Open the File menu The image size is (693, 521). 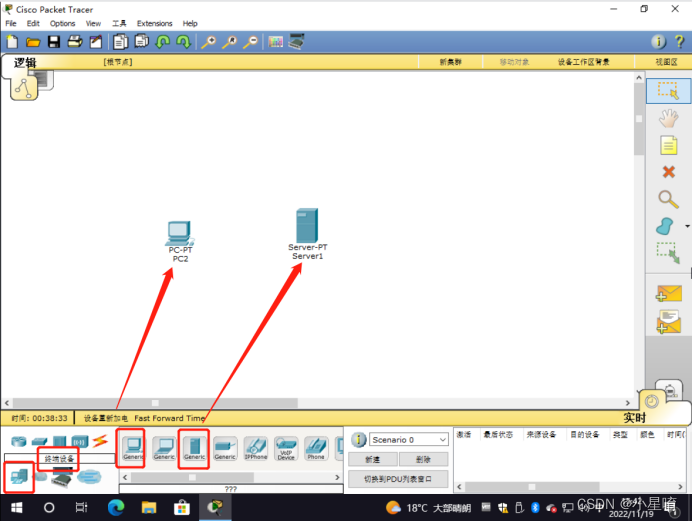click(11, 23)
